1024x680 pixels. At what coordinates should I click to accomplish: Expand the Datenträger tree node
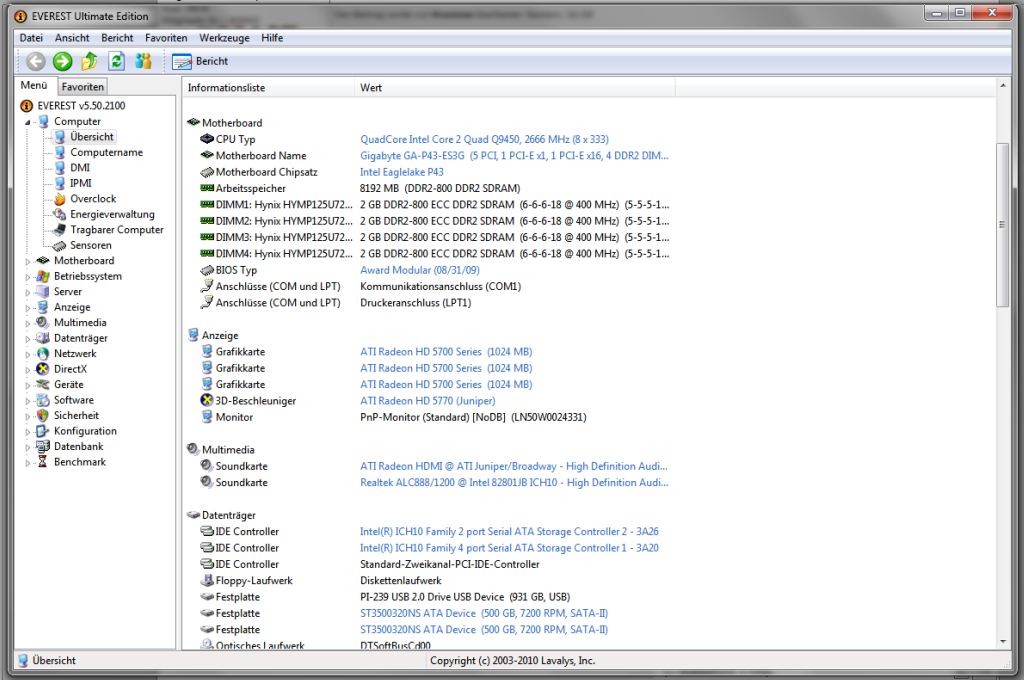tap(27, 339)
